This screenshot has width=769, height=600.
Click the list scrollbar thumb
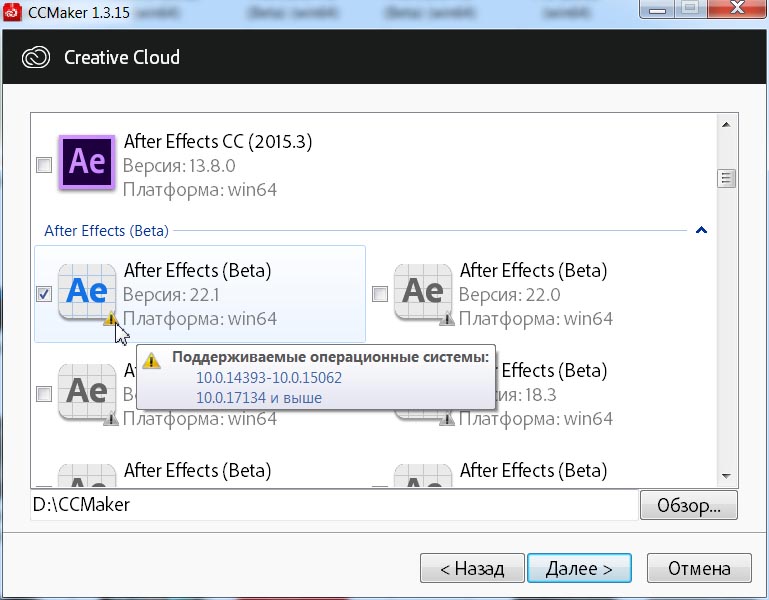click(726, 178)
